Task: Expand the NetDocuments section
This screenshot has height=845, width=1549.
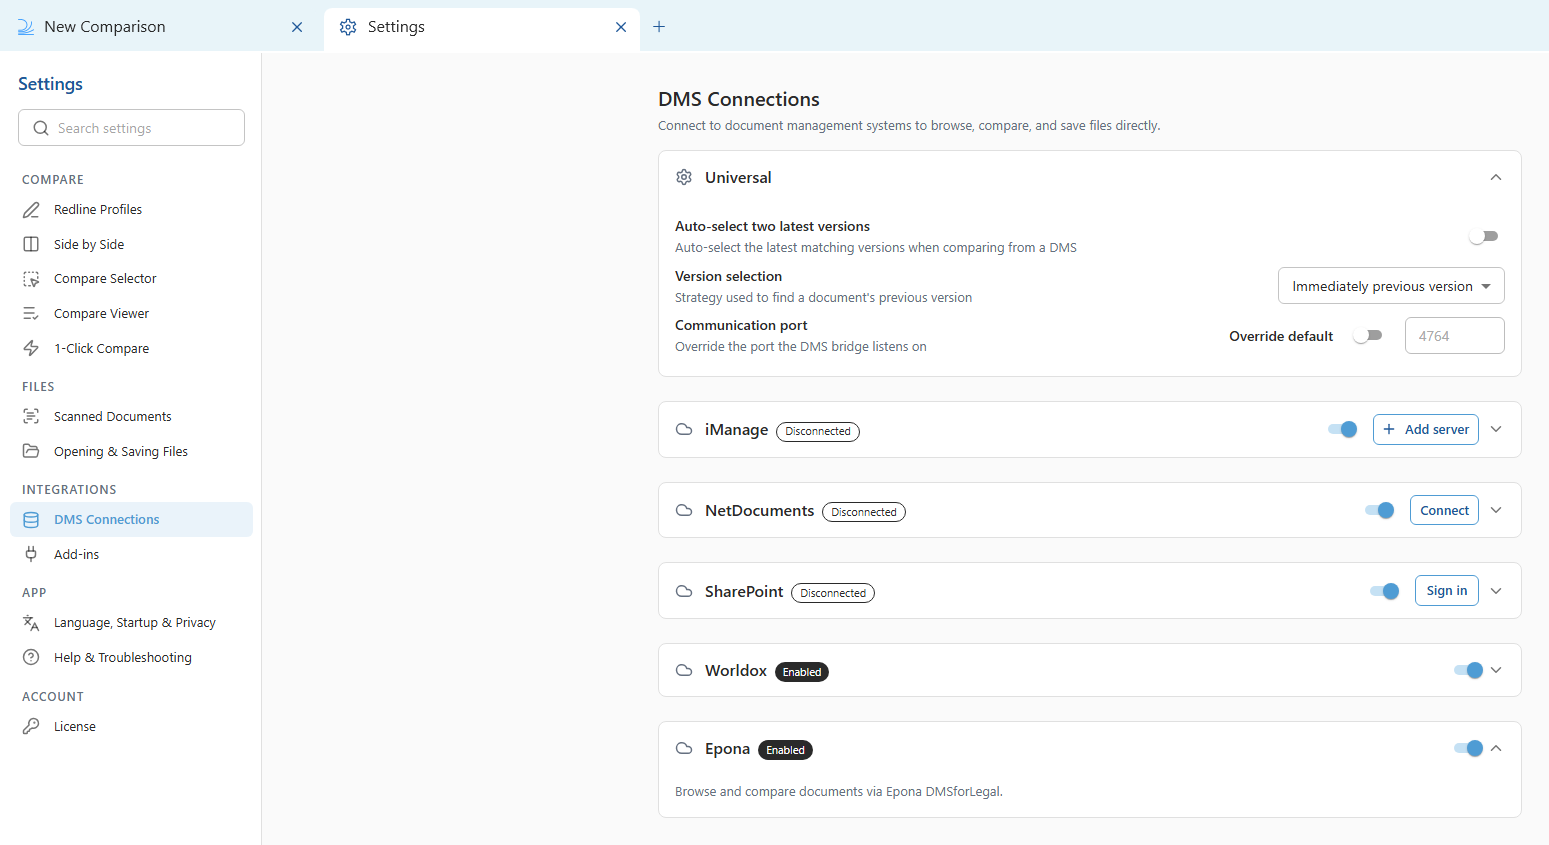Action: coord(1496,510)
